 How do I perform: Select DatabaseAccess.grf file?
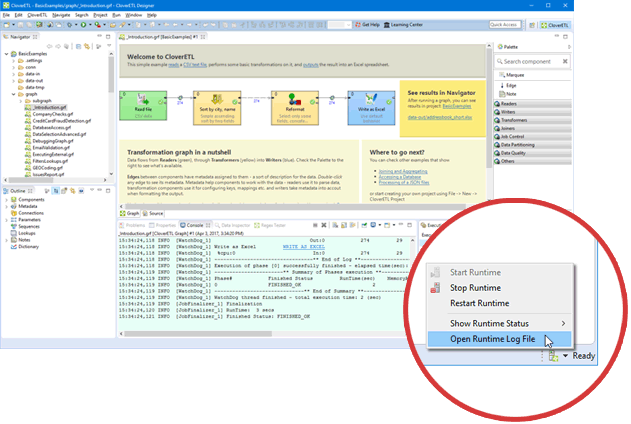(47, 128)
